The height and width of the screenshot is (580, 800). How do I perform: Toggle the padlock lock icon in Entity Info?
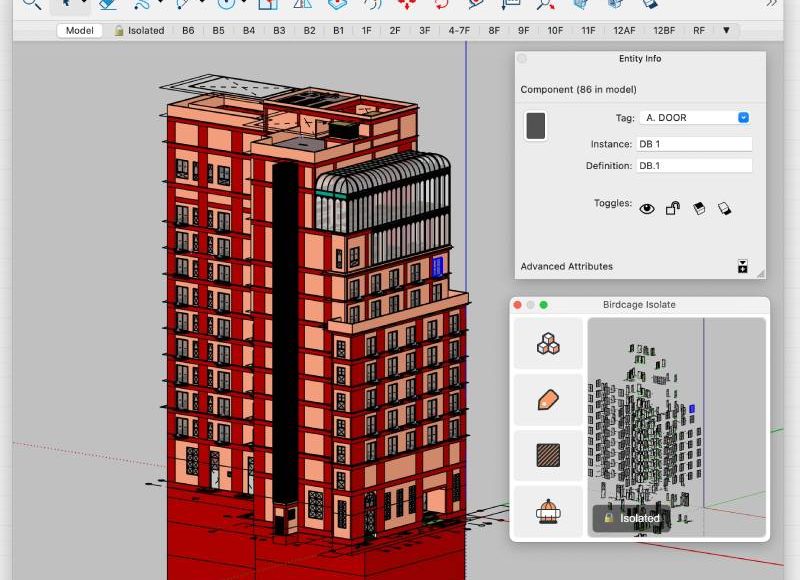click(x=673, y=209)
